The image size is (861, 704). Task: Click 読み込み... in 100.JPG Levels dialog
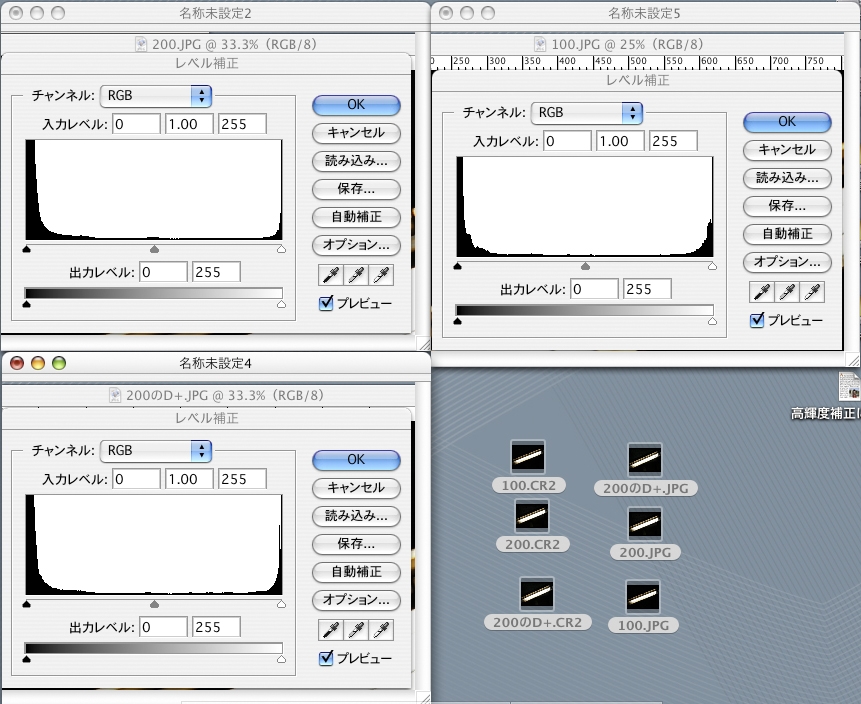click(x=787, y=178)
